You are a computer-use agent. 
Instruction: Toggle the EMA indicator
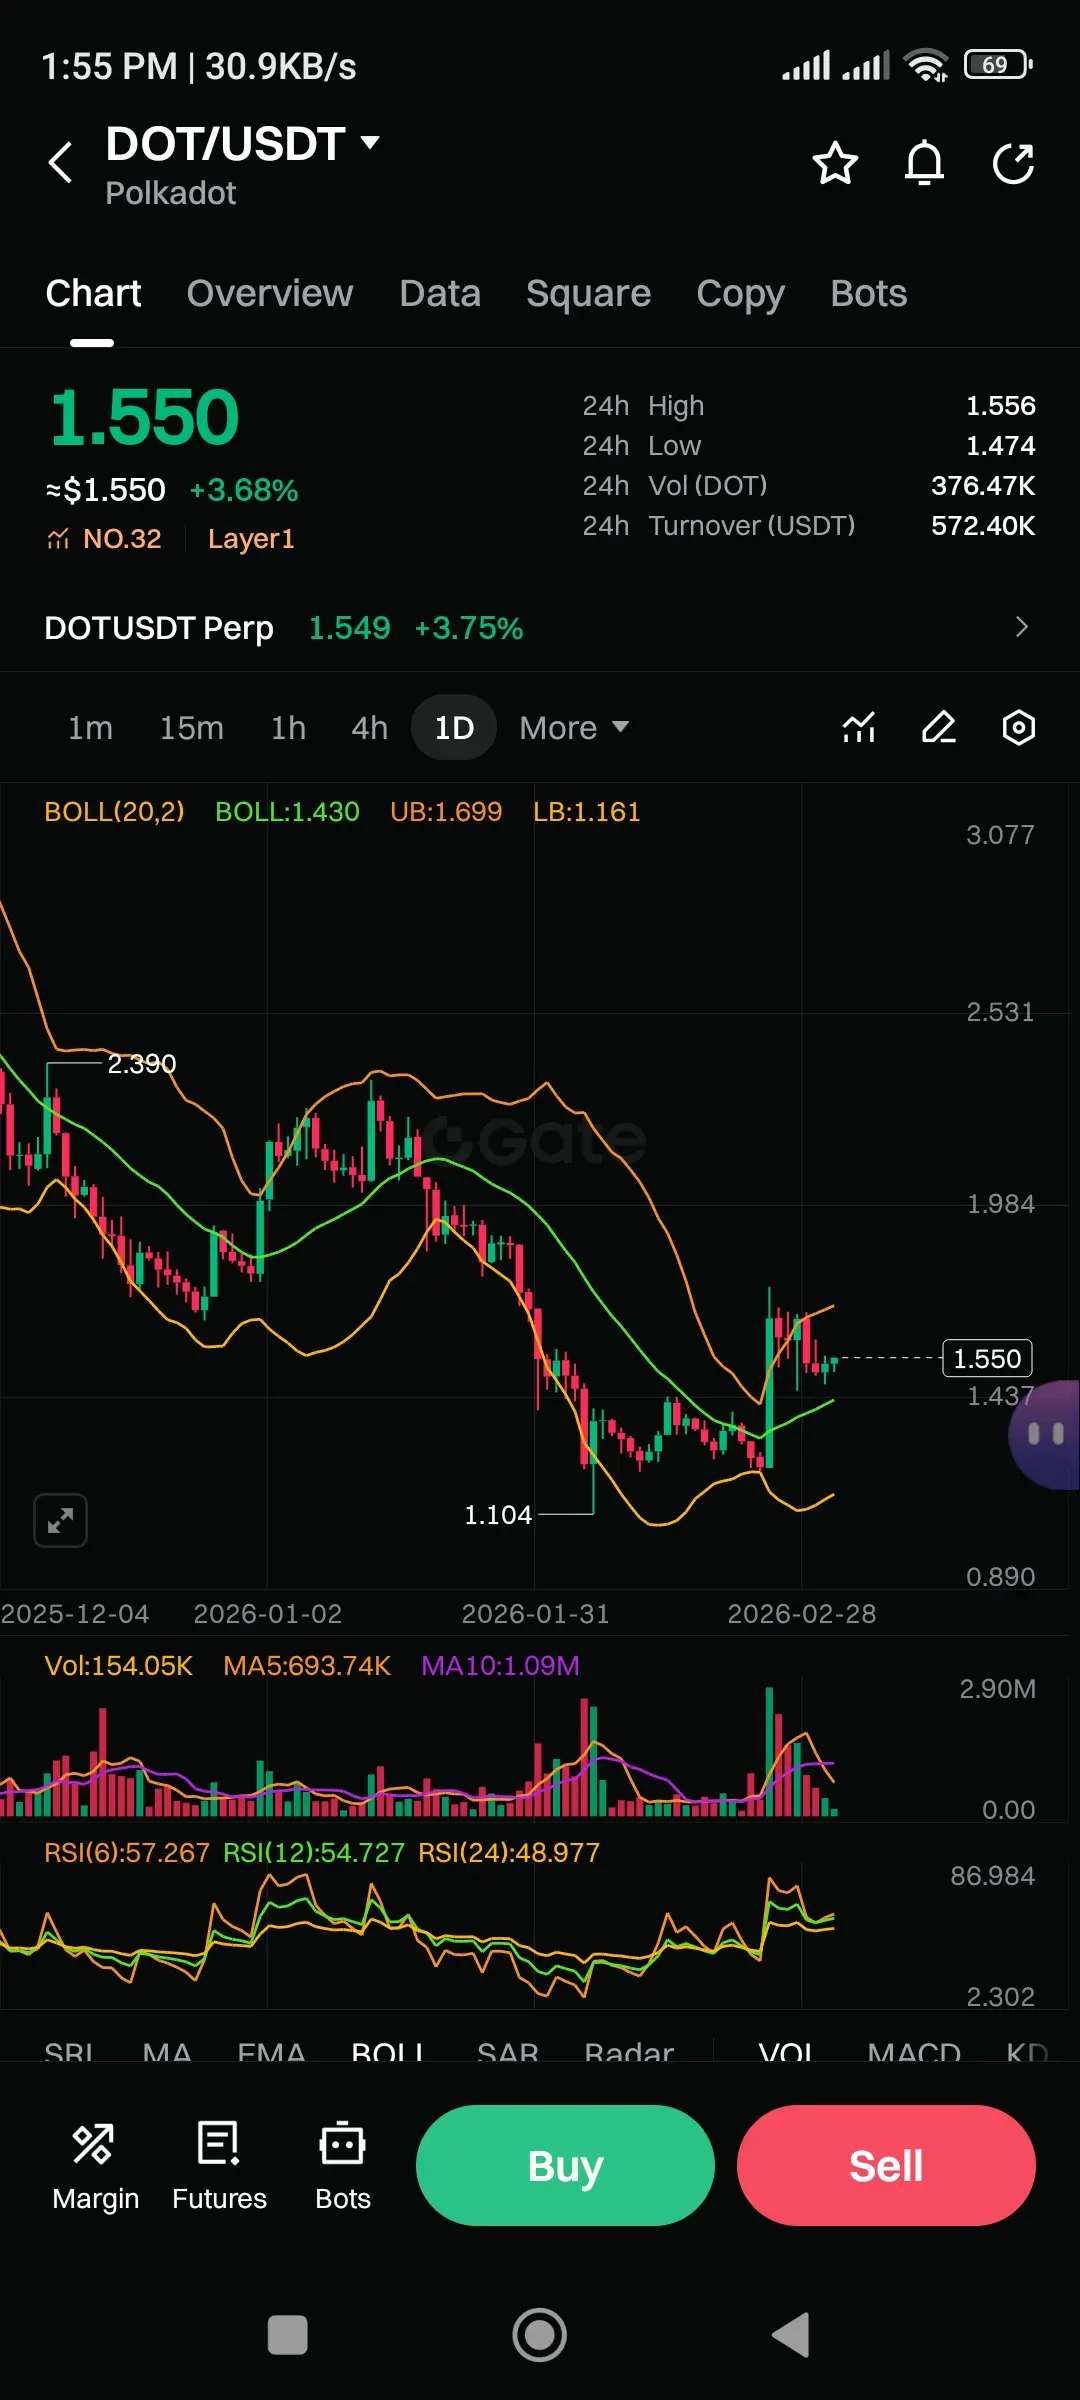(271, 2051)
